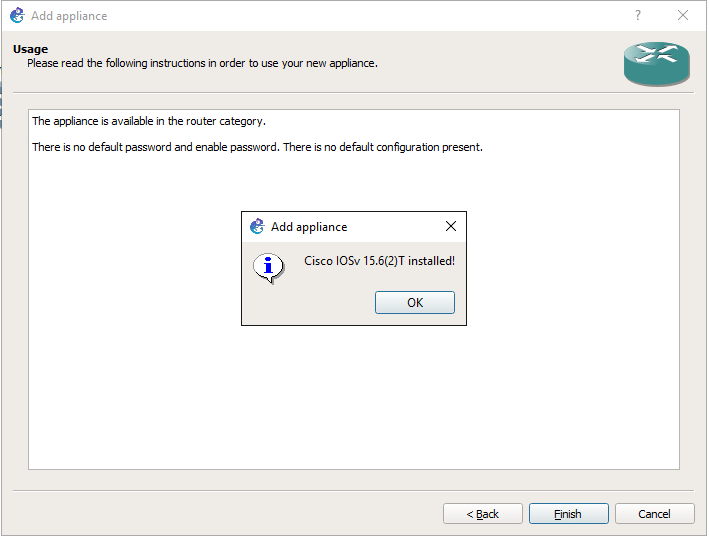The image size is (709, 538).
Task: Cancel the Add appliance wizard
Action: pyautogui.click(x=655, y=514)
